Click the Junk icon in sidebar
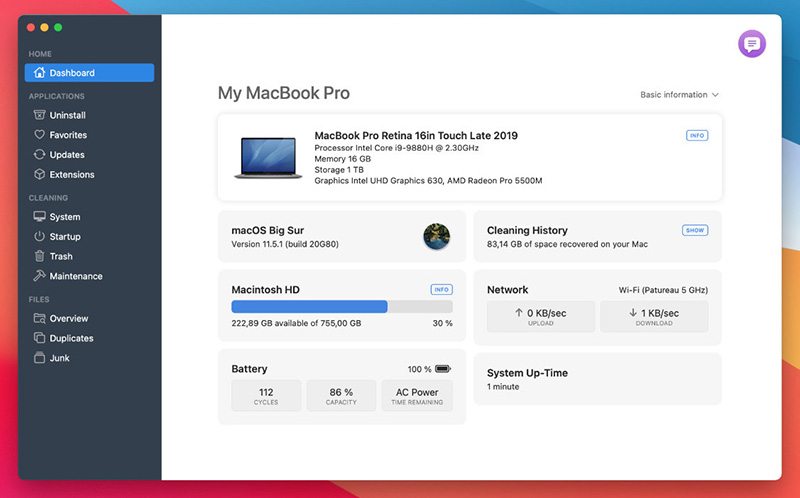Image resolution: width=800 pixels, height=498 pixels. 39,358
